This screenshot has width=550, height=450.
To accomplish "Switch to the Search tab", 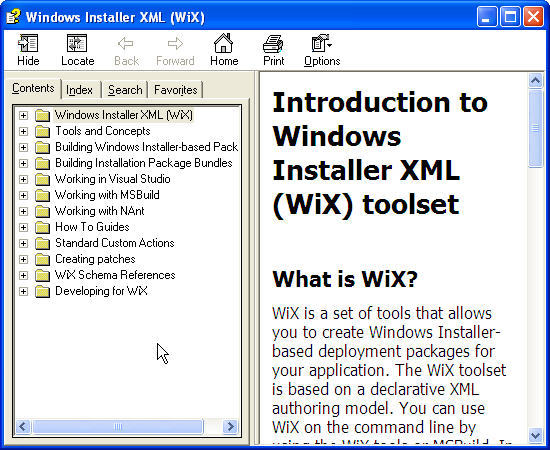I will click(x=125, y=90).
